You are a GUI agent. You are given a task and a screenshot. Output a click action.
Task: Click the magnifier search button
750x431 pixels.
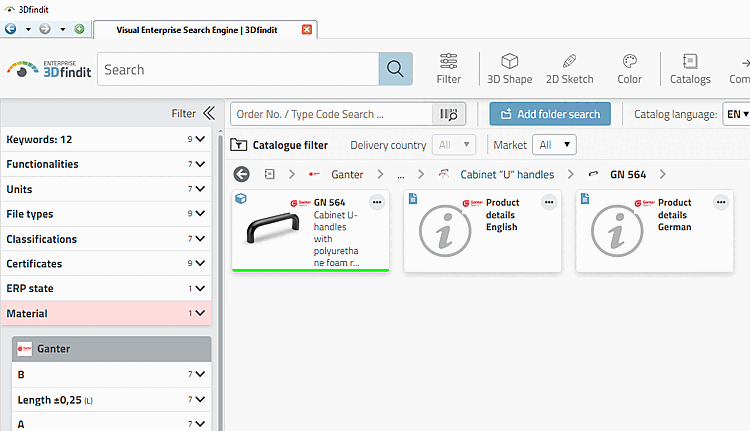[x=396, y=69]
